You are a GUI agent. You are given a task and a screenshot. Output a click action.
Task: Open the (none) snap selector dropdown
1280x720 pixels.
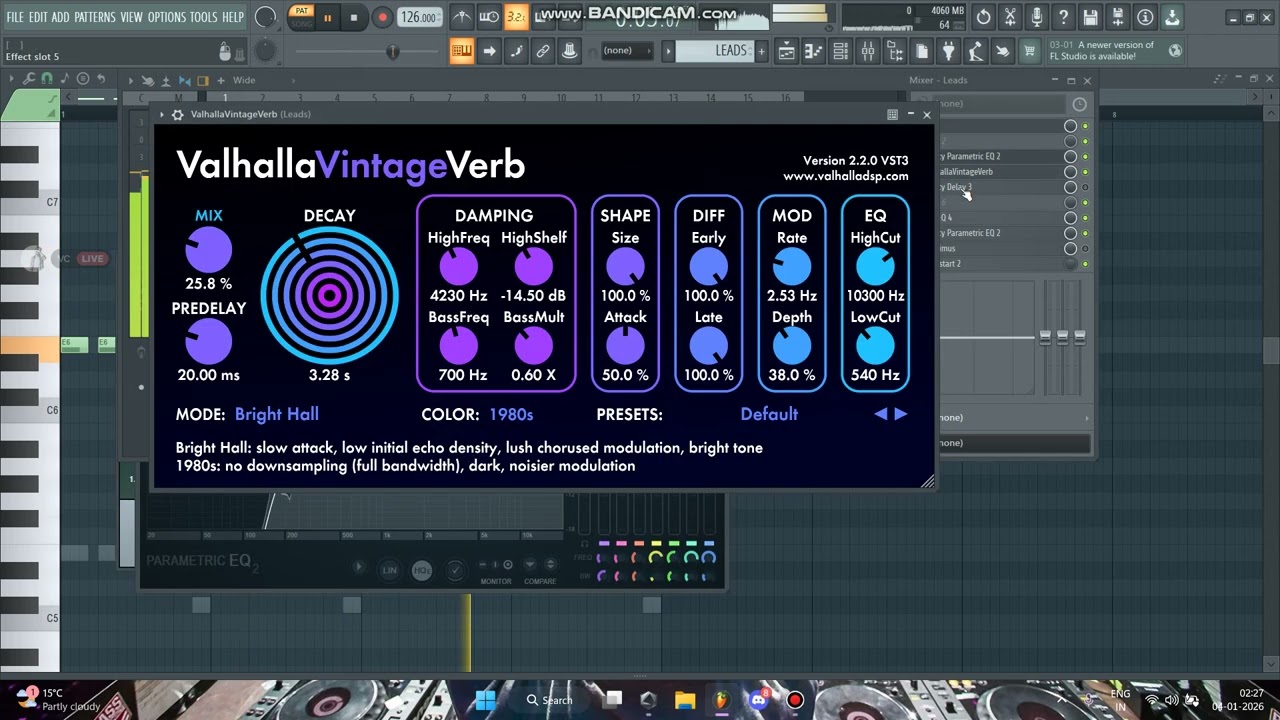[626, 51]
